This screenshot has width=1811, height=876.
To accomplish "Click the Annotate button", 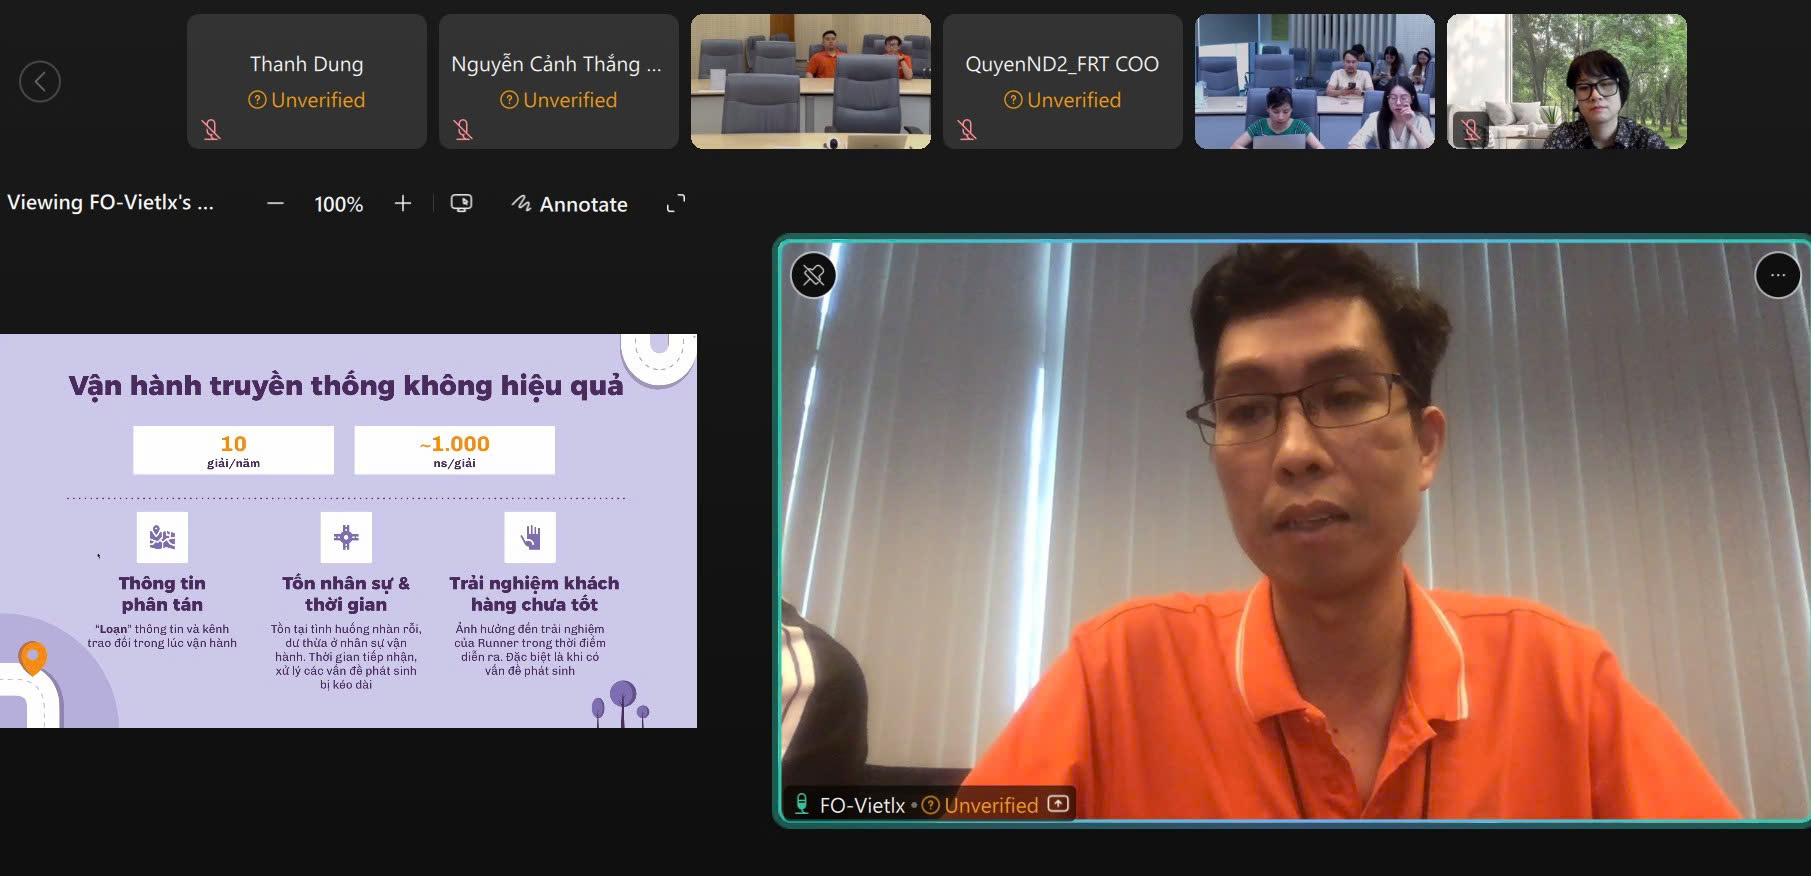I will [570, 204].
